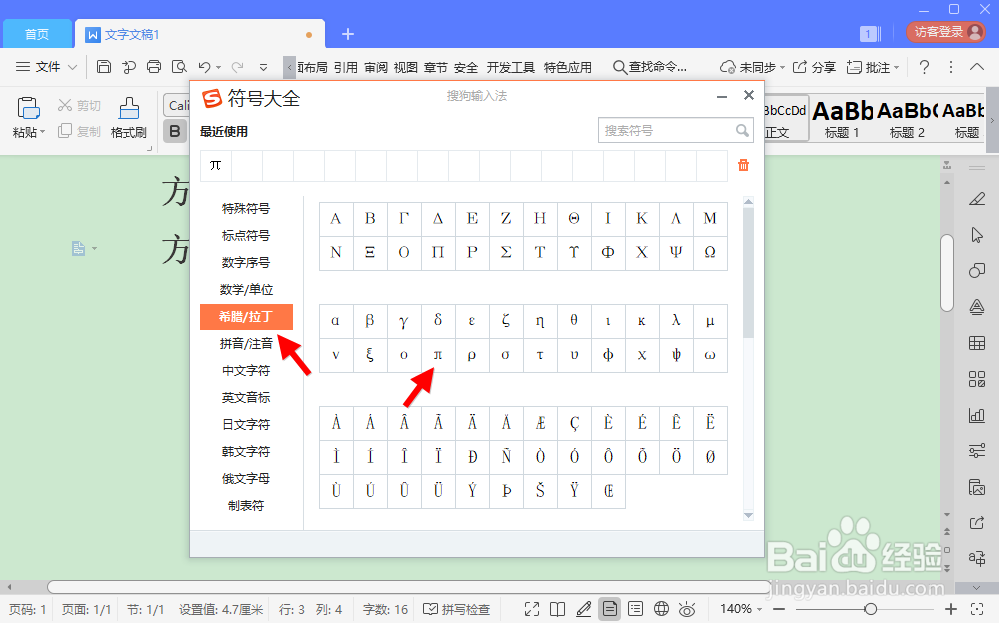Click the share icon in right sidebar
The width and height of the screenshot is (999, 623).
[x=978, y=522]
